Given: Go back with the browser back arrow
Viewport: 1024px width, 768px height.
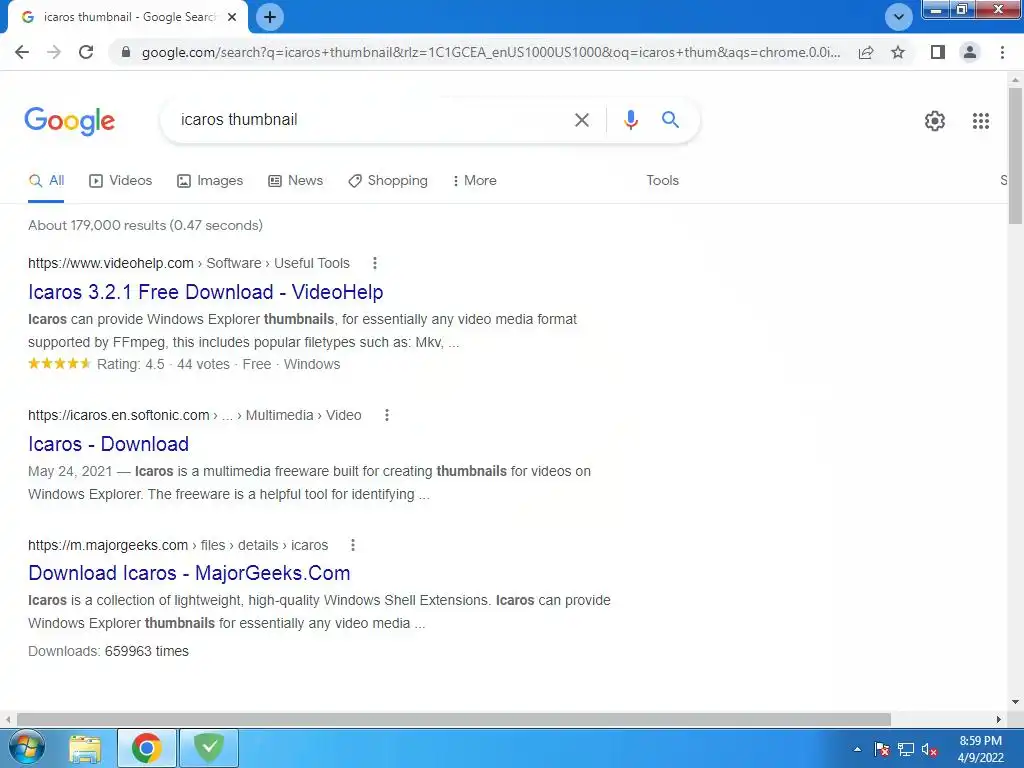Looking at the screenshot, I should pos(22,52).
